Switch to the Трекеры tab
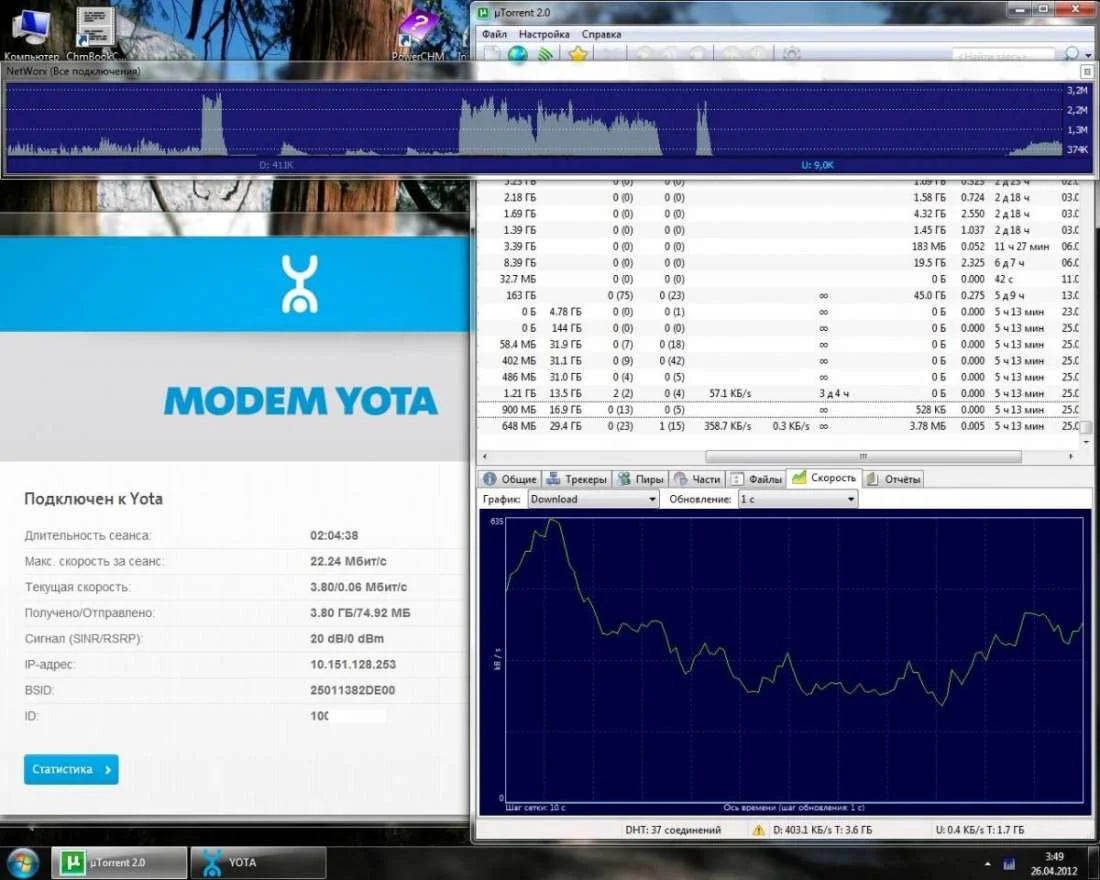Image resolution: width=1100 pixels, height=880 pixels. pyautogui.click(x=576, y=479)
